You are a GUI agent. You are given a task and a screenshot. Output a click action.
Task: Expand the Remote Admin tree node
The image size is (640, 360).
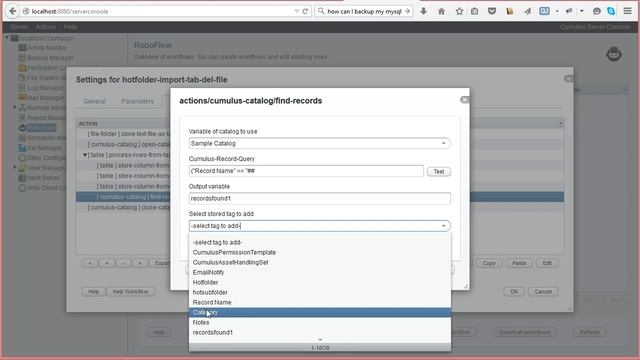[x=15, y=107]
